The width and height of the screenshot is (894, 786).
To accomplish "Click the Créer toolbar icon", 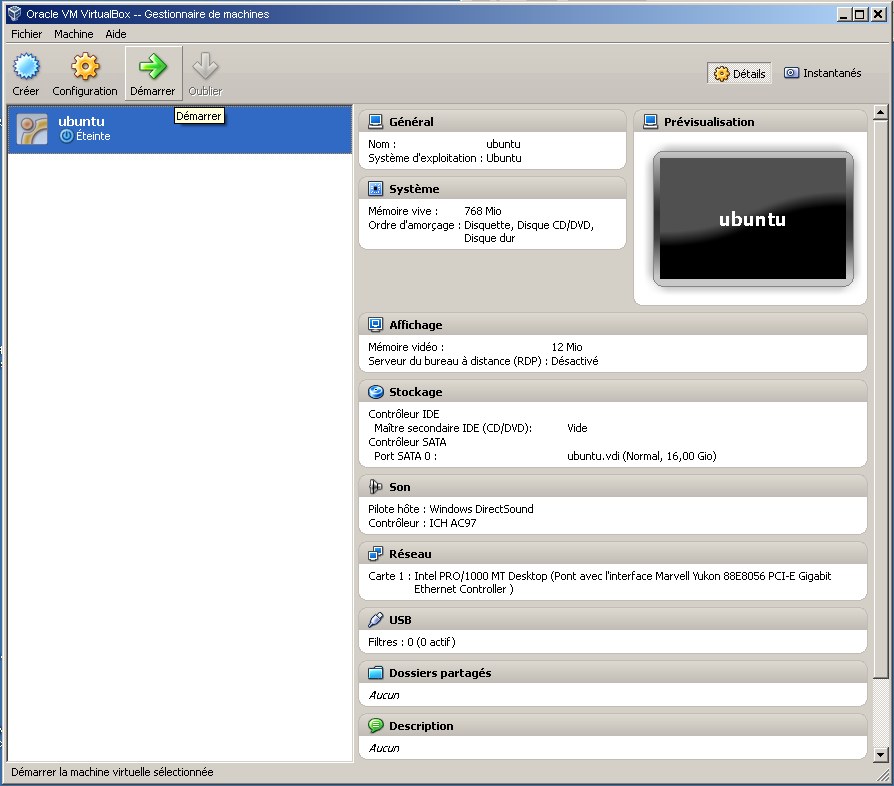I will click(26, 67).
